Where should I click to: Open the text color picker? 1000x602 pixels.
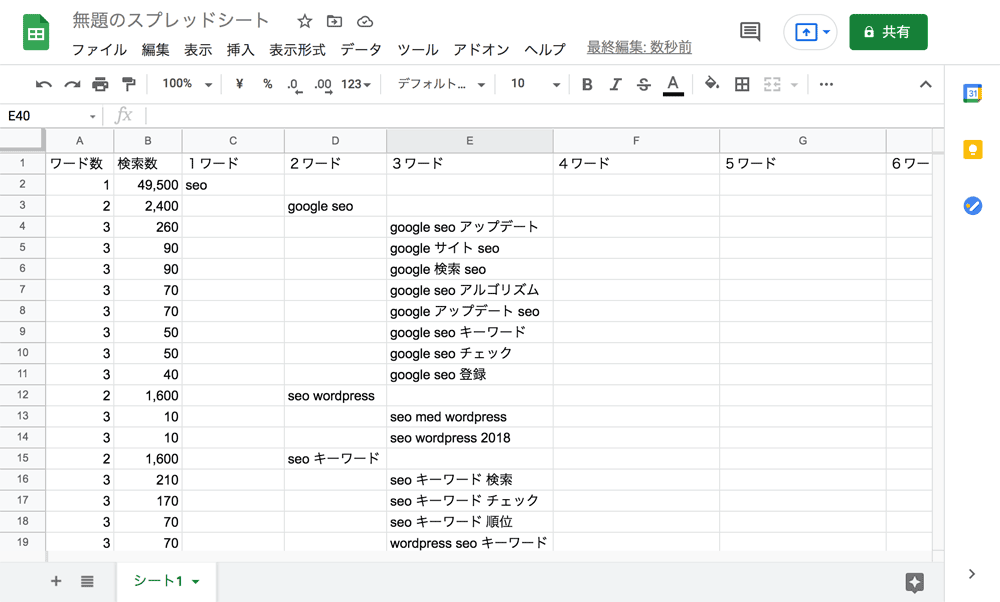point(673,85)
